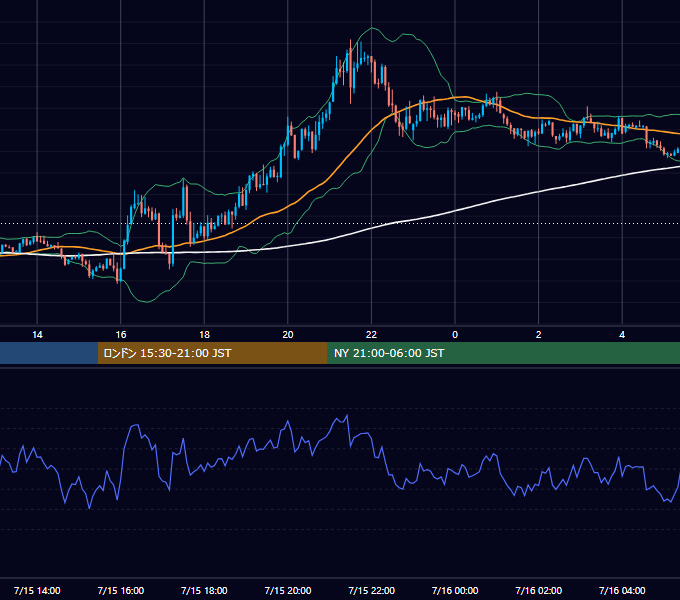Click the London session bar 15:30-21:00 JST
Viewport: 680px width, 600px height.
click(212, 353)
